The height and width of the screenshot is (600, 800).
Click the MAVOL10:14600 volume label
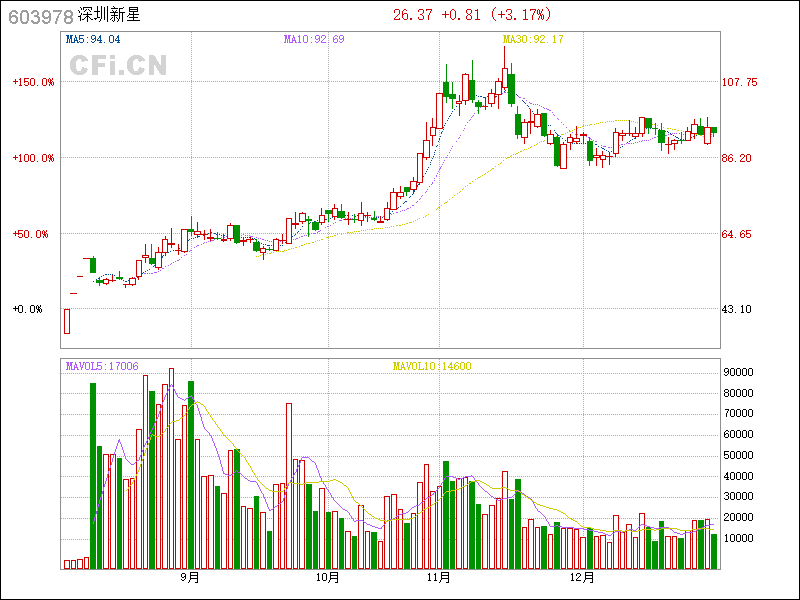431,367
